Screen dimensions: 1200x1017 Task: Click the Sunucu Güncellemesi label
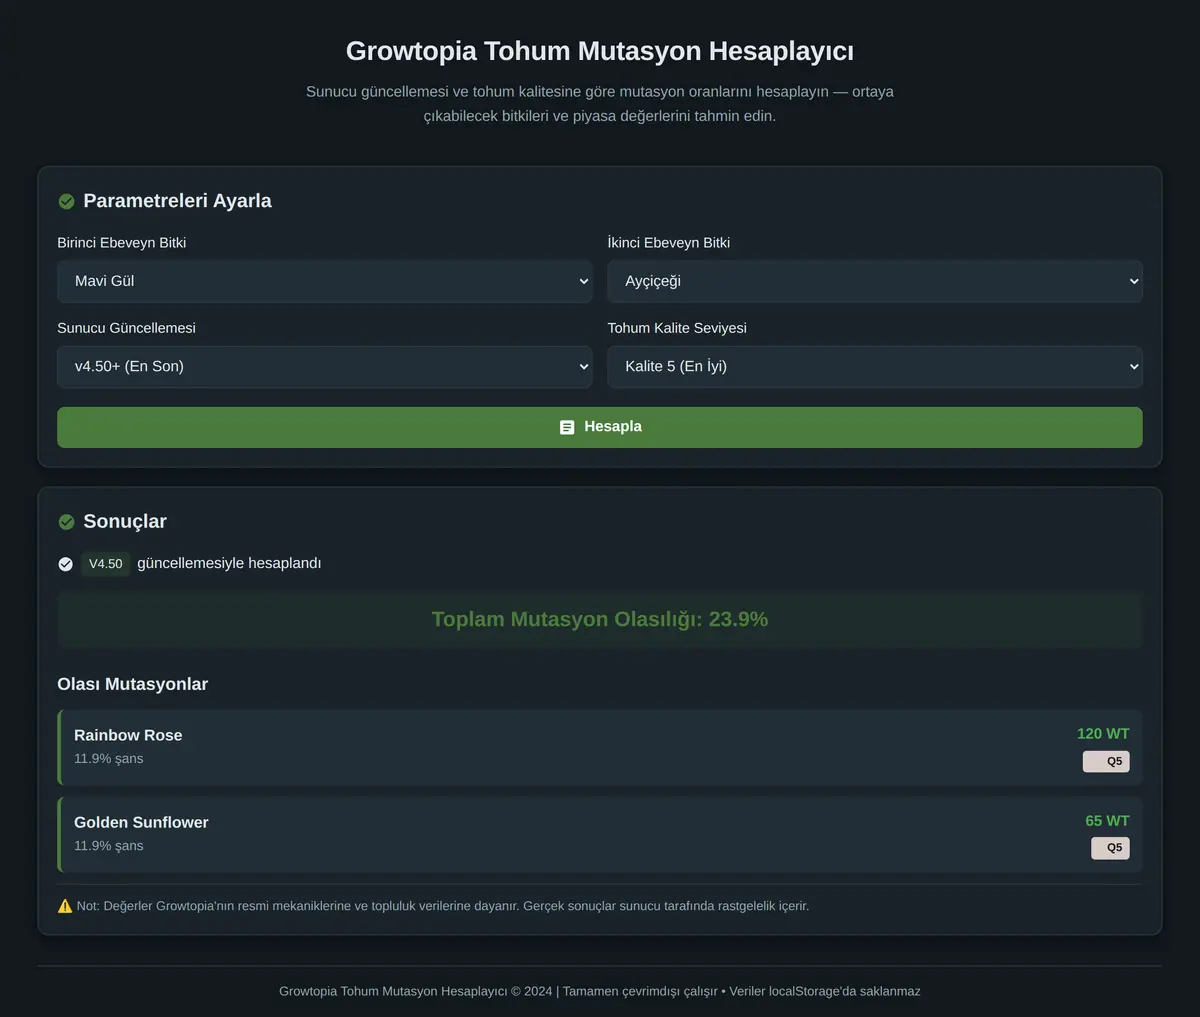coord(126,328)
